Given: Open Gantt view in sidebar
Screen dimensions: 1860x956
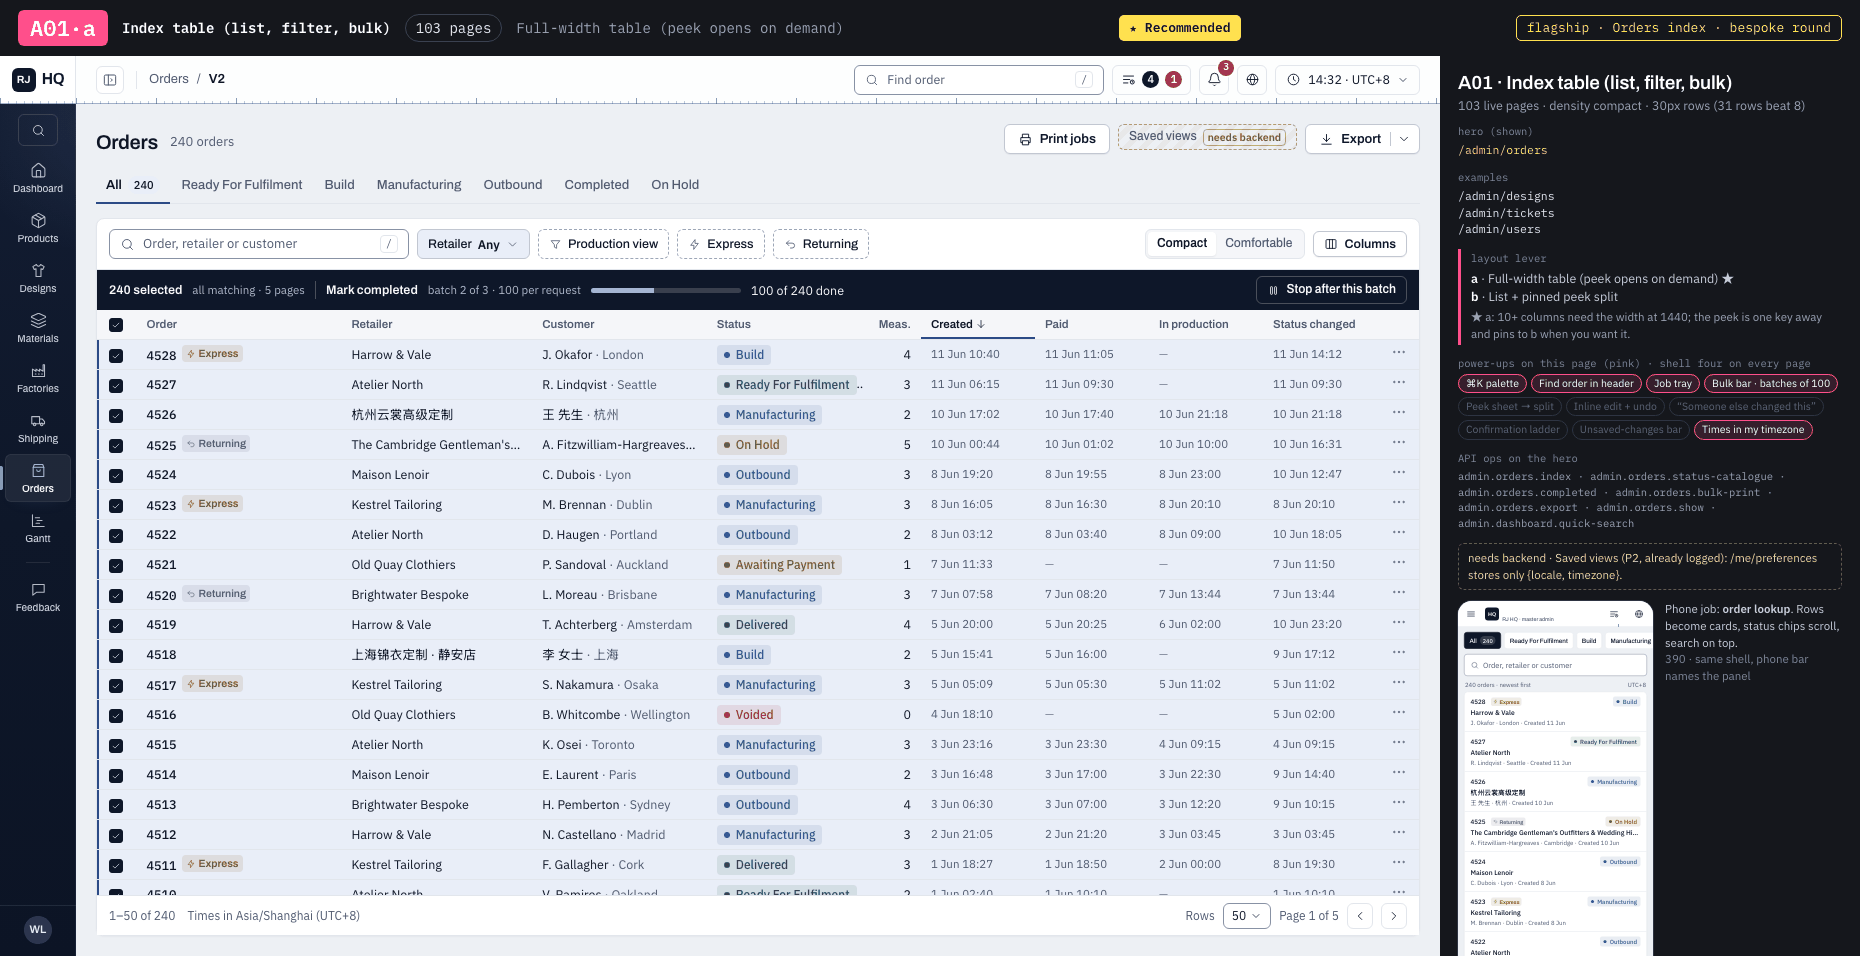Looking at the screenshot, I should coord(38,528).
